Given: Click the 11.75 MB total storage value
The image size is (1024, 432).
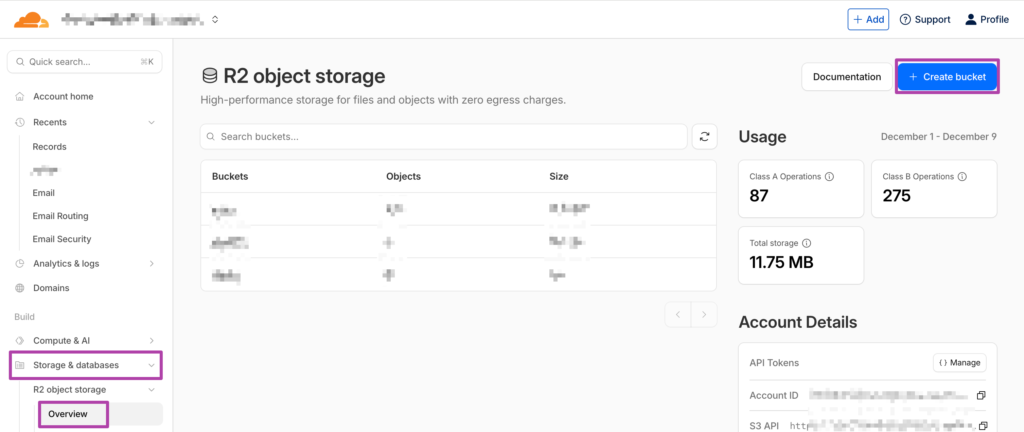Looking at the screenshot, I should click(781, 262).
